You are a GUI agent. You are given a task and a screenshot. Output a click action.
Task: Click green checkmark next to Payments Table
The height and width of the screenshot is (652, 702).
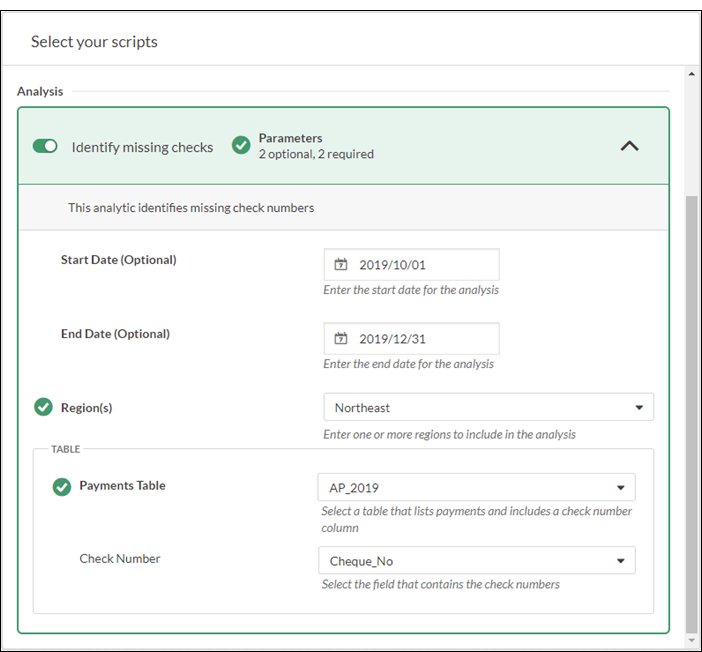click(62, 486)
